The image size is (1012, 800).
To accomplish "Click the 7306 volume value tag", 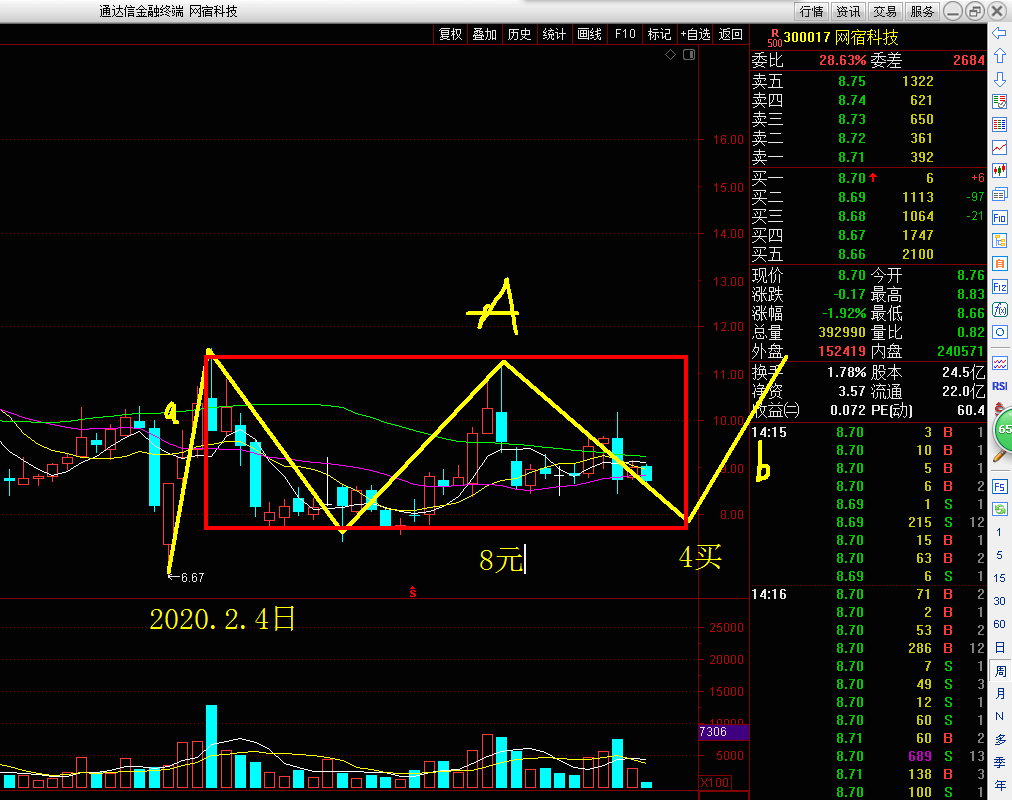I will [724, 732].
